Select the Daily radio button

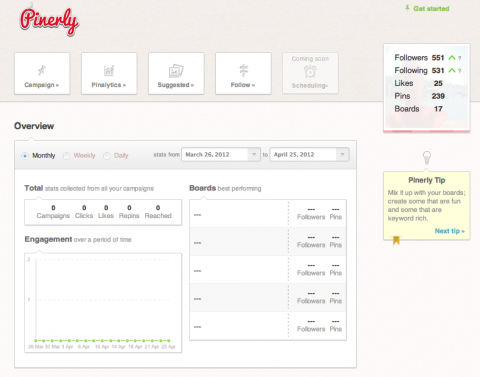pyautogui.click(x=107, y=156)
